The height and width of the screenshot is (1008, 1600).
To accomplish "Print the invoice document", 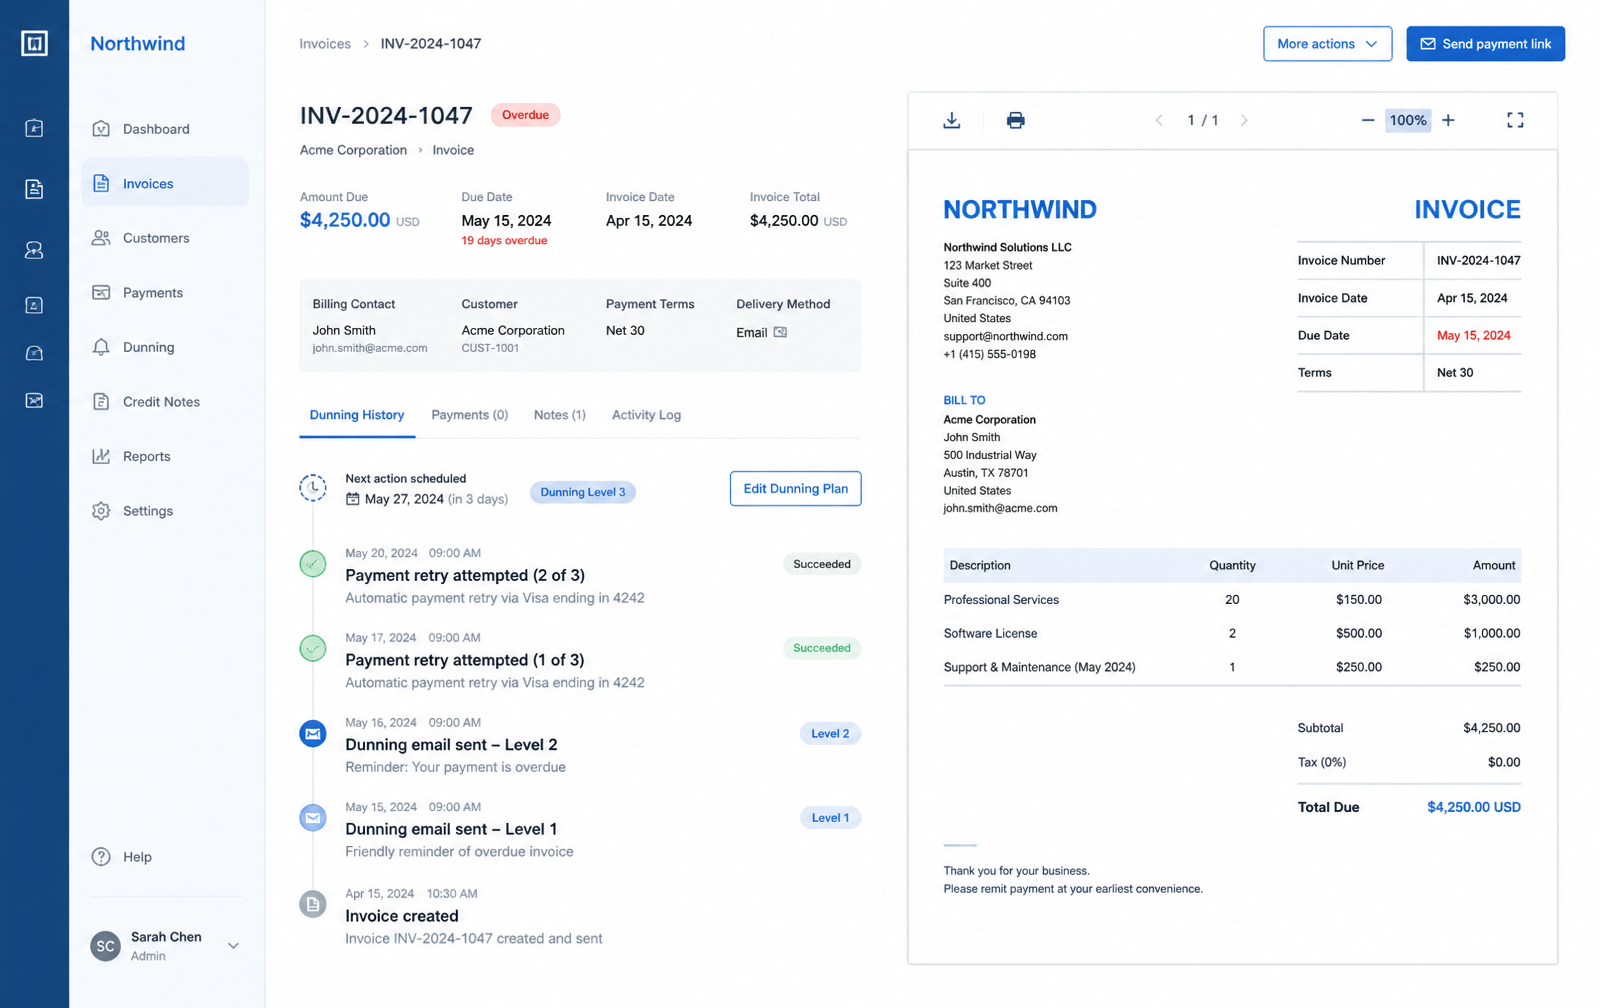I will [x=1015, y=120].
